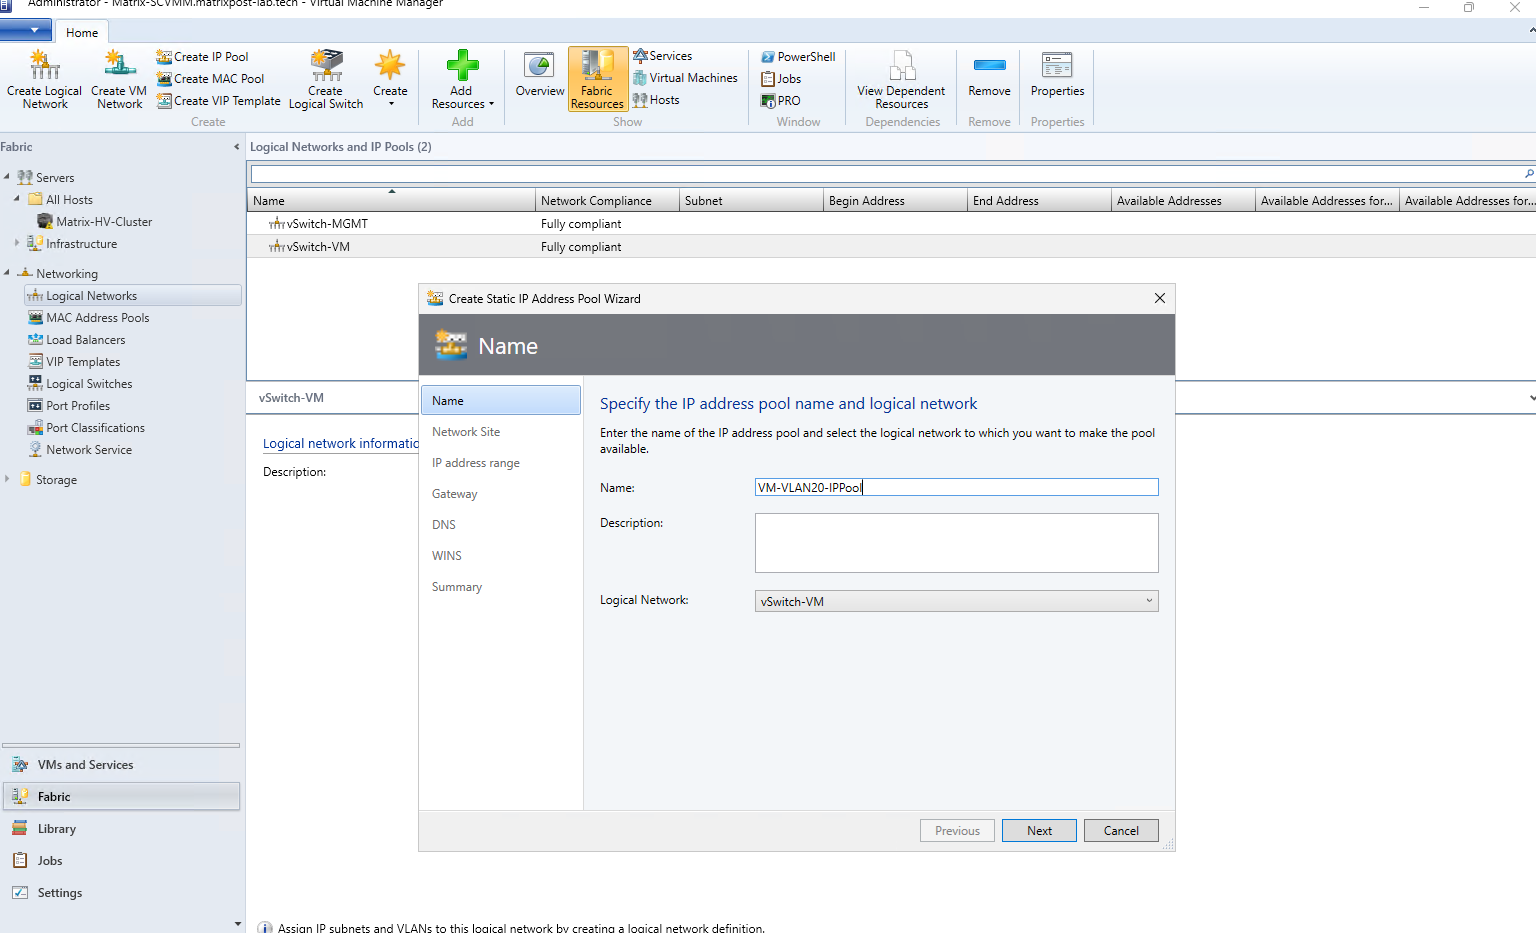The image size is (1536, 933).
Task: Select Port Profiles tree item
Action: pos(69,406)
